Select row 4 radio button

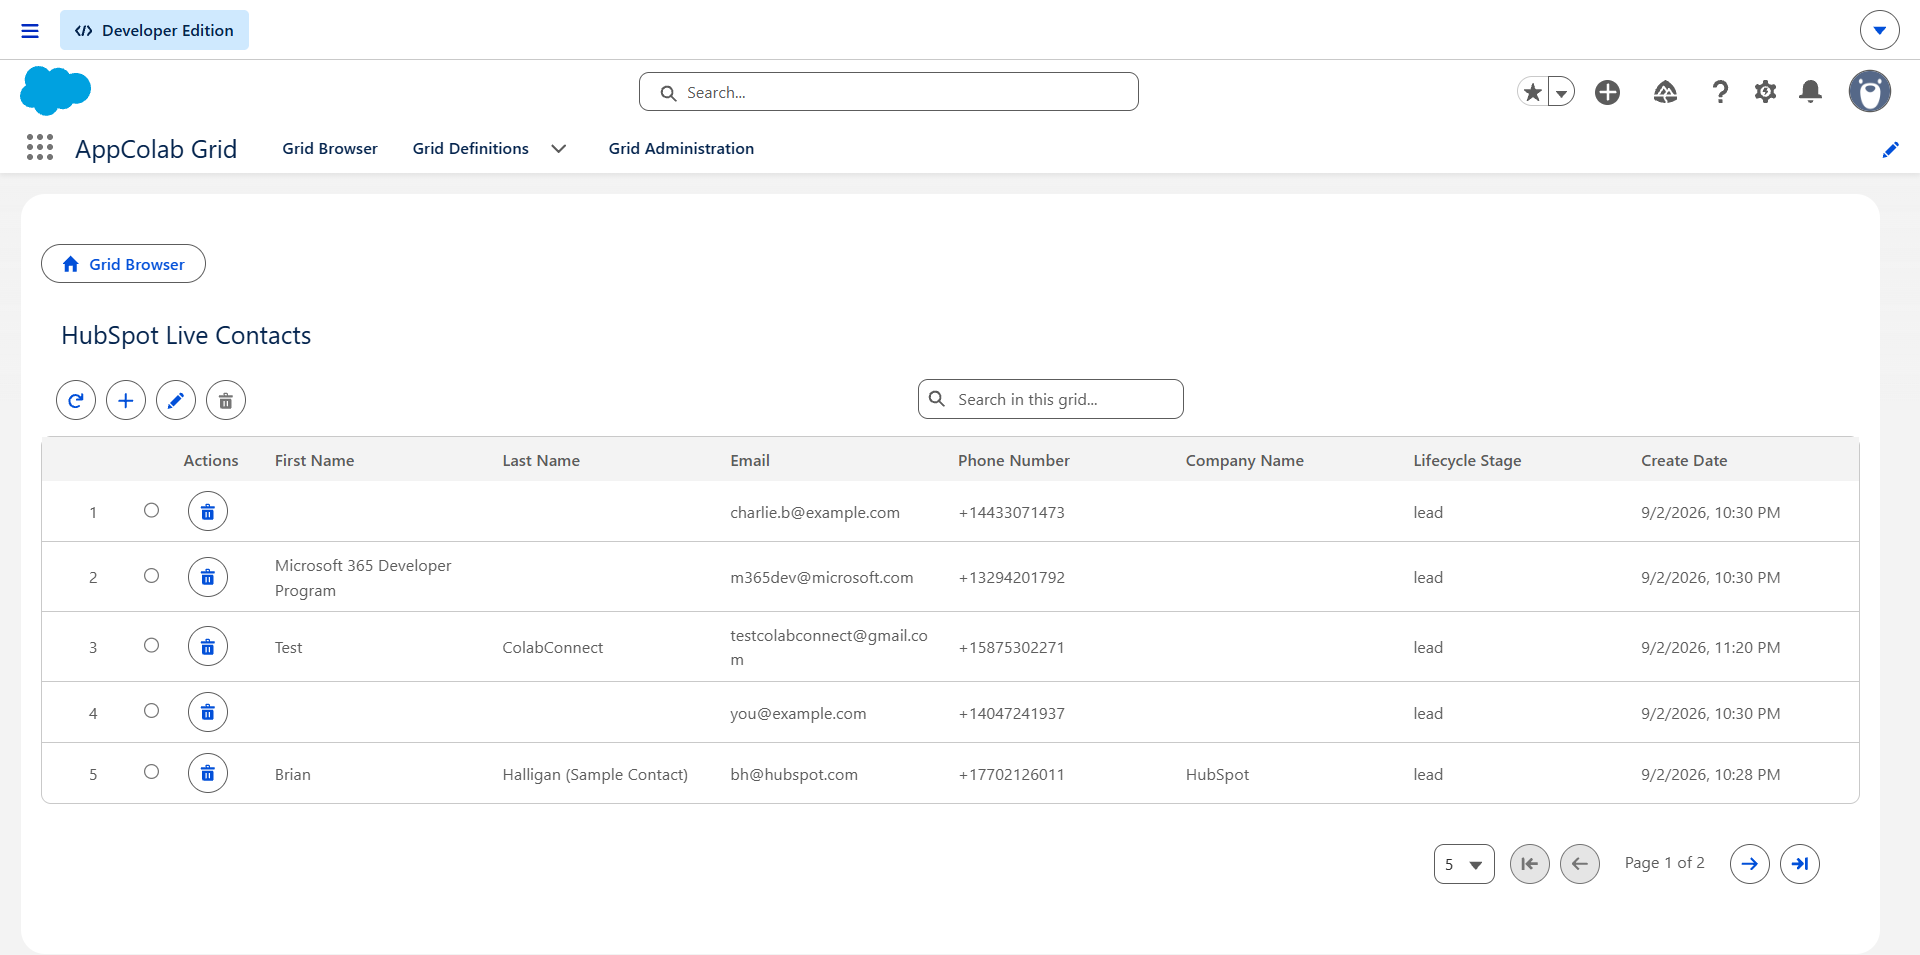click(x=151, y=710)
